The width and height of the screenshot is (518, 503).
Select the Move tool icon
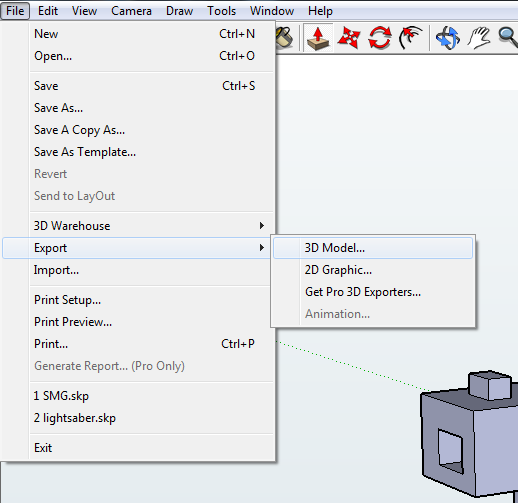[x=349, y=38]
